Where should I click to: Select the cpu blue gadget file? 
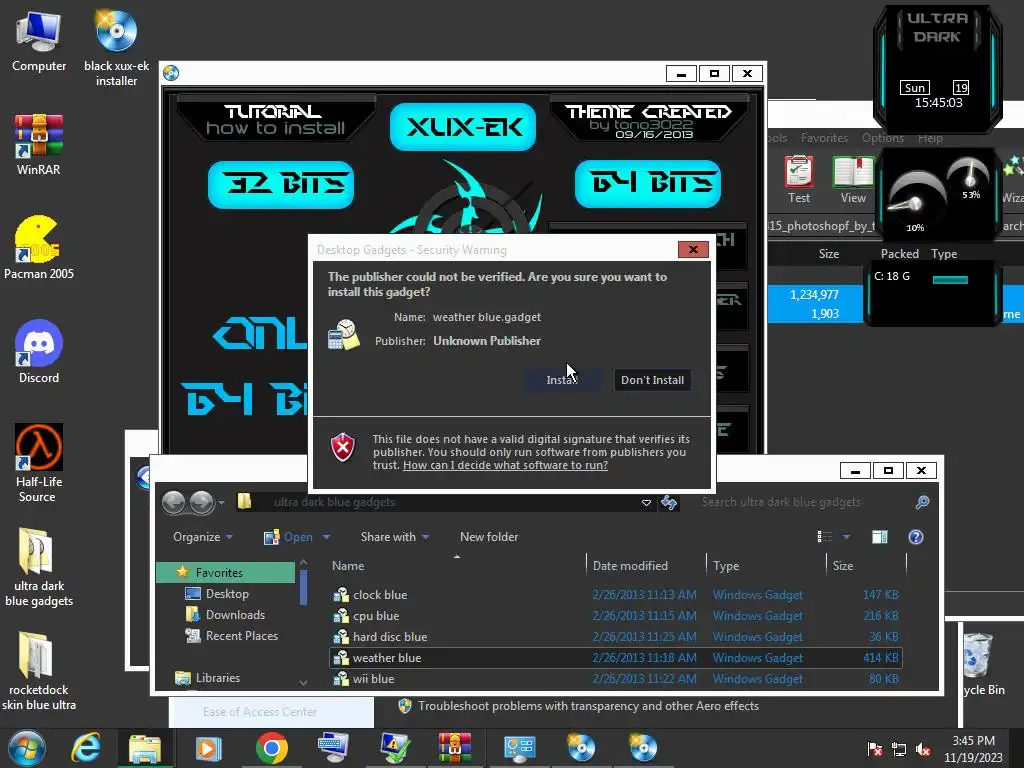click(615, 616)
